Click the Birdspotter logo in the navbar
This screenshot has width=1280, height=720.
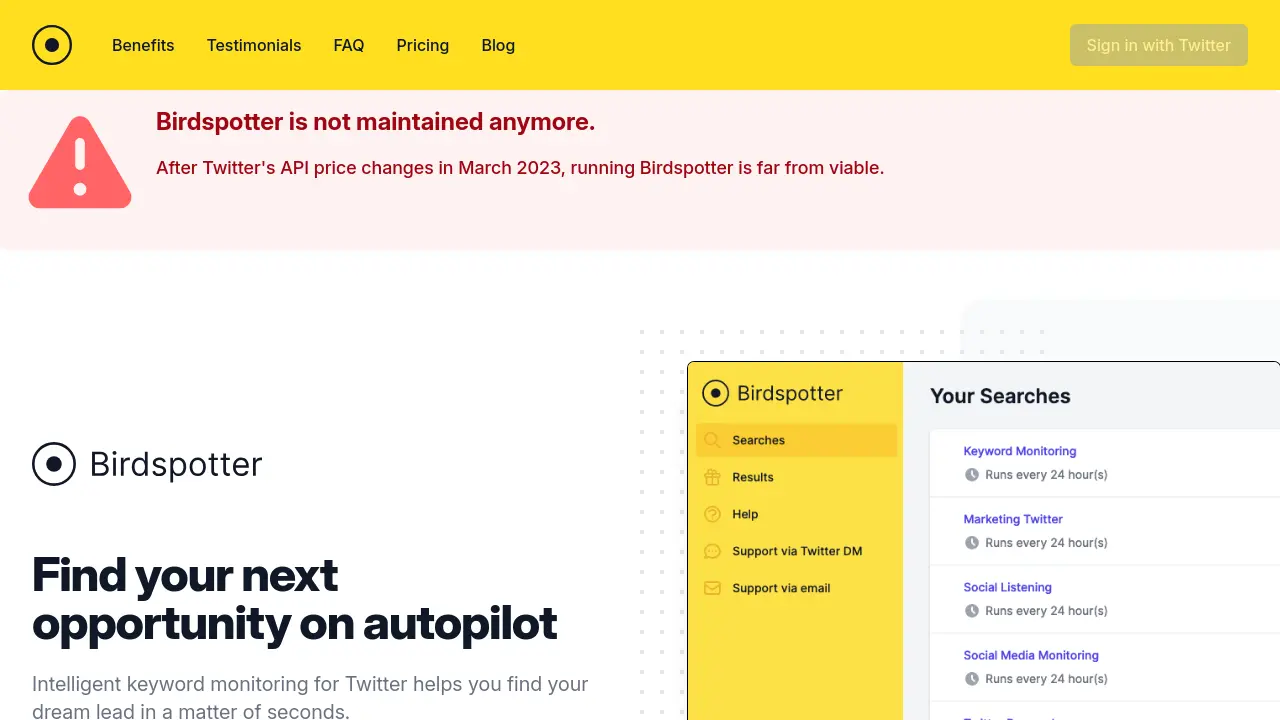click(x=52, y=45)
